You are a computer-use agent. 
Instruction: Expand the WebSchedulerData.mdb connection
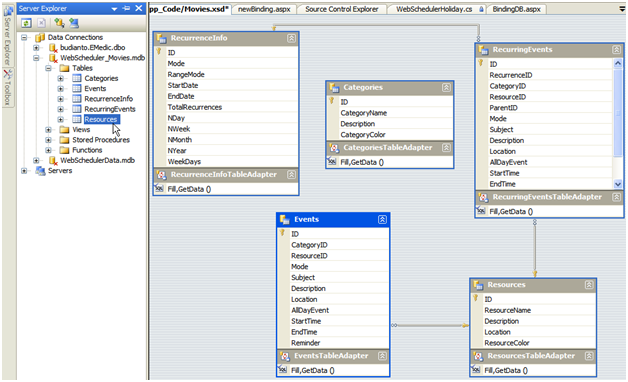pos(36,160)
